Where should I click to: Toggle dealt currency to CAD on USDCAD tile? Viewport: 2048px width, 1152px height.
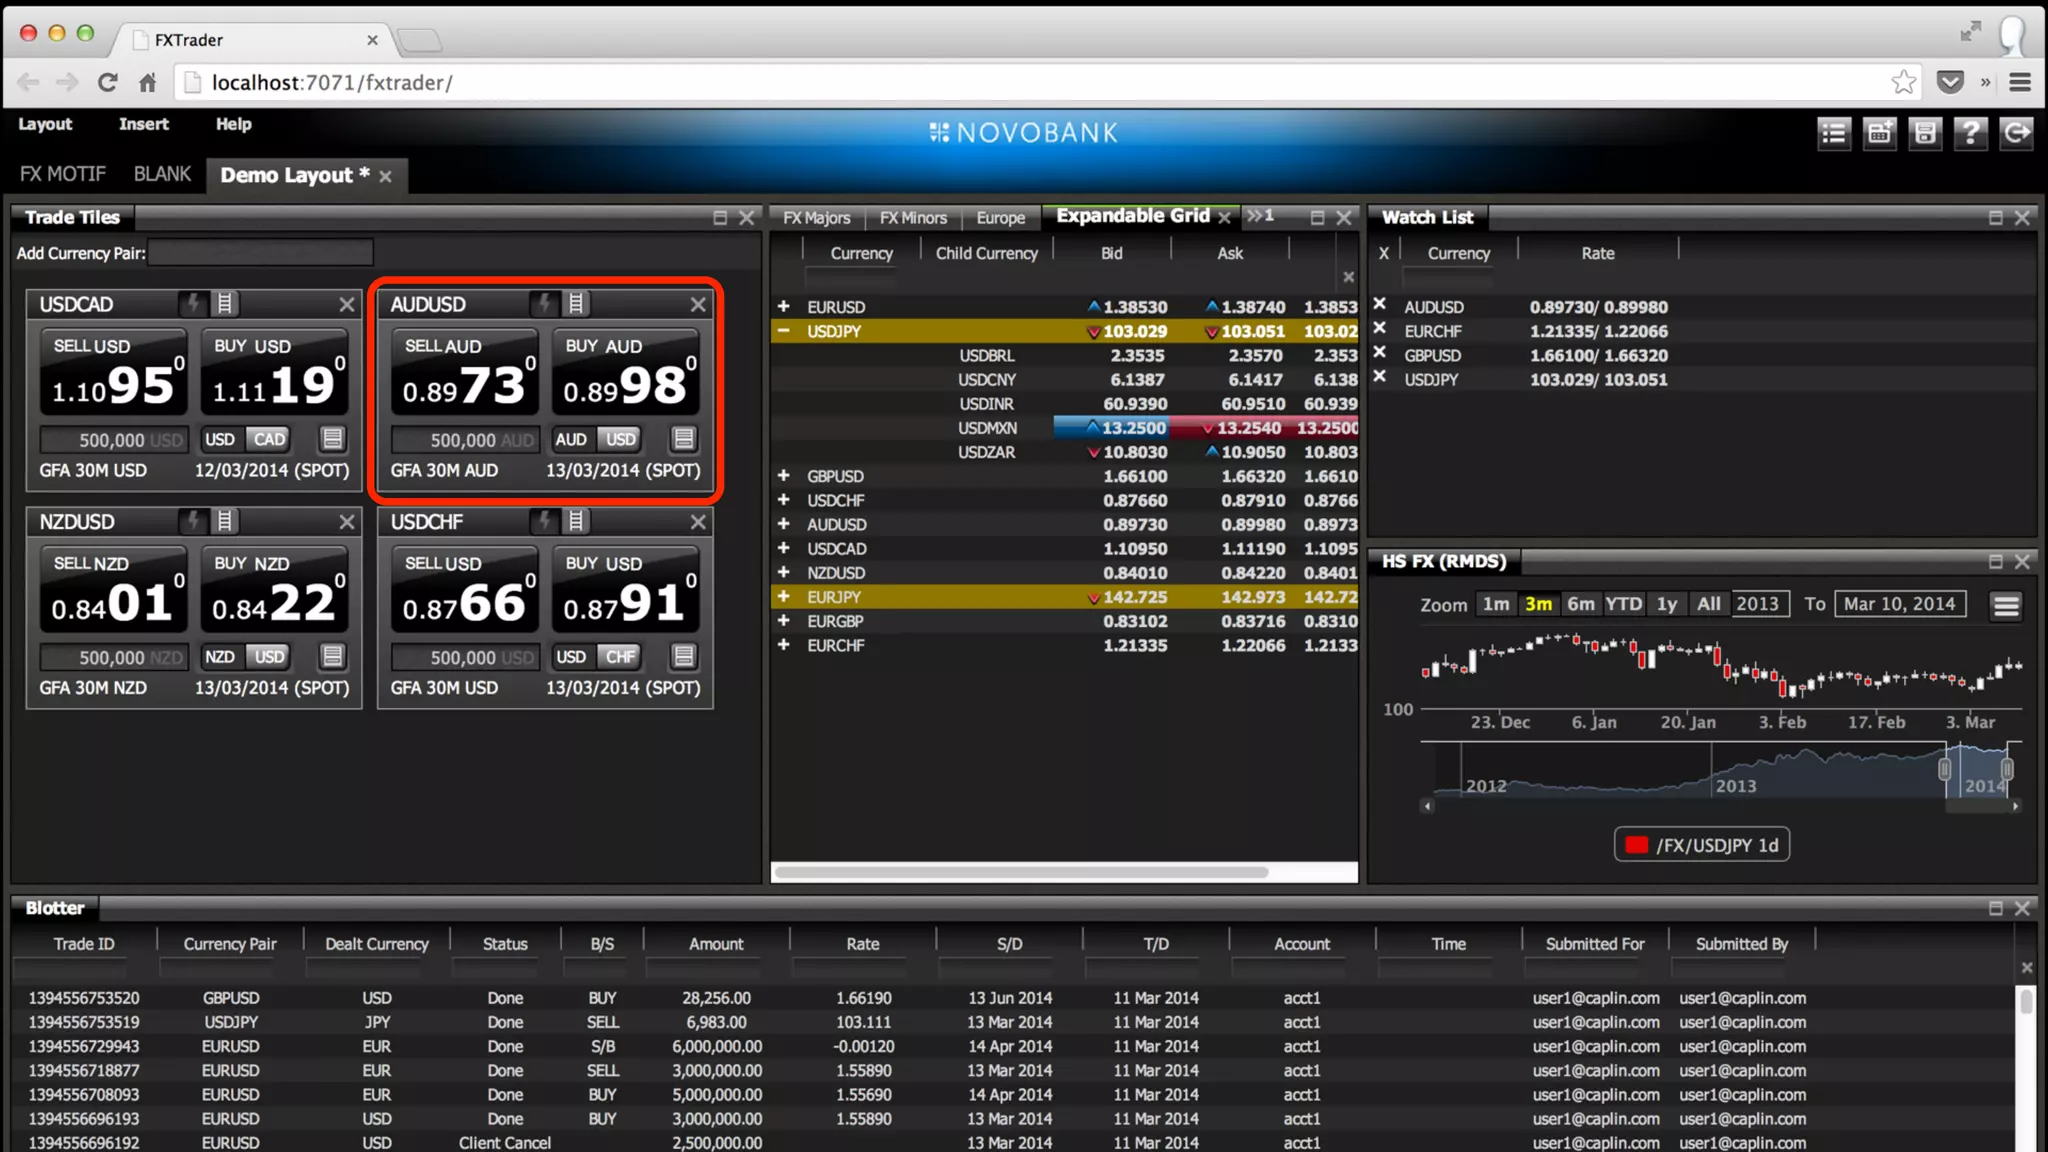click(269, 439)
